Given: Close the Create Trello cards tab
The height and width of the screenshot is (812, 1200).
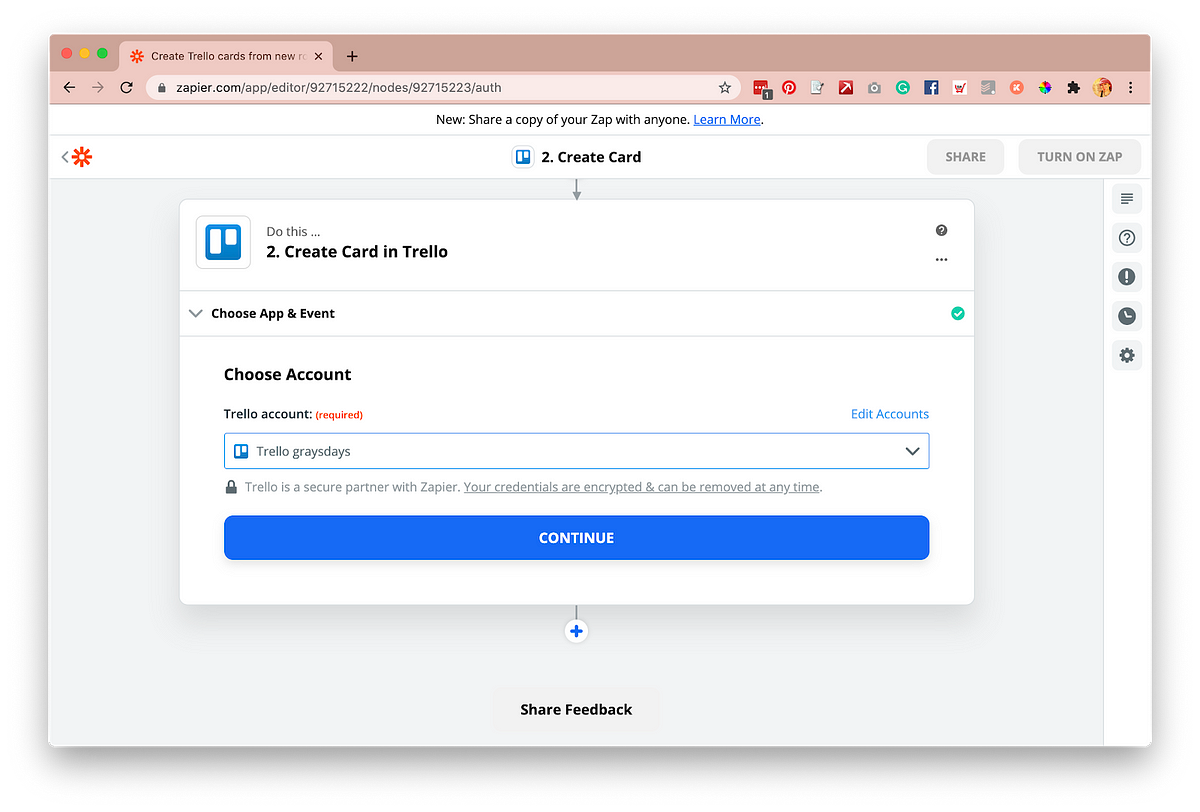Looking at the screenshot, I should click(318, 56).
